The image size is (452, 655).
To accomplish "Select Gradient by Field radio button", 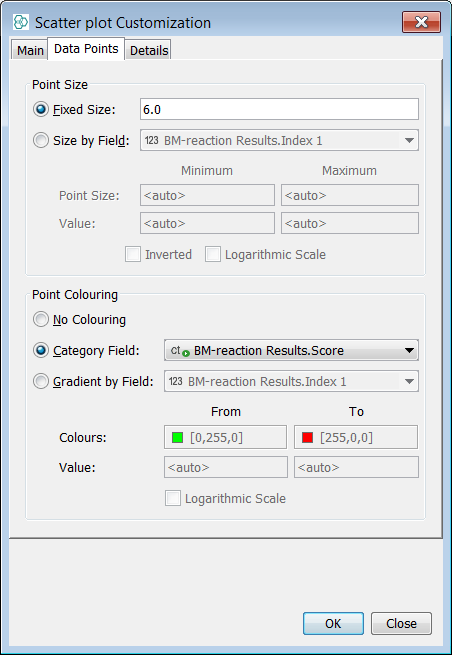I will coord(41,381).
